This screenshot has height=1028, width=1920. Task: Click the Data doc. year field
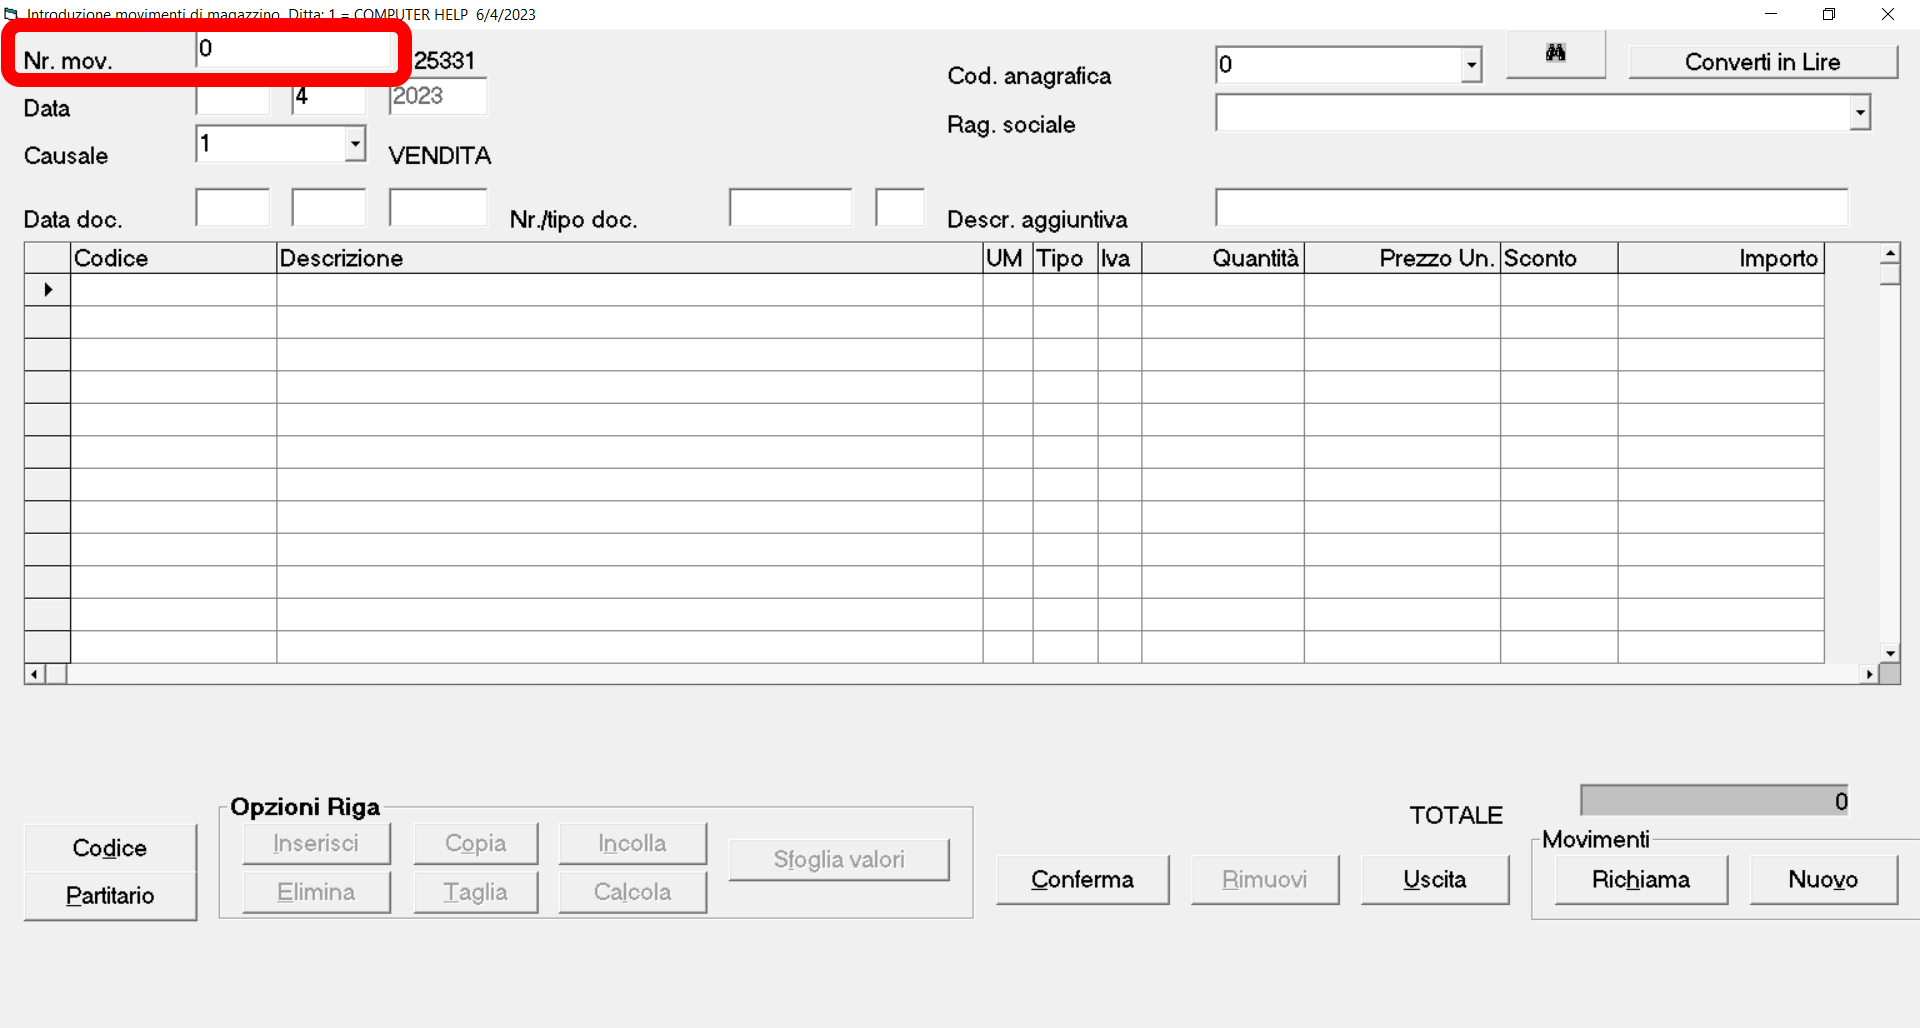438,208
